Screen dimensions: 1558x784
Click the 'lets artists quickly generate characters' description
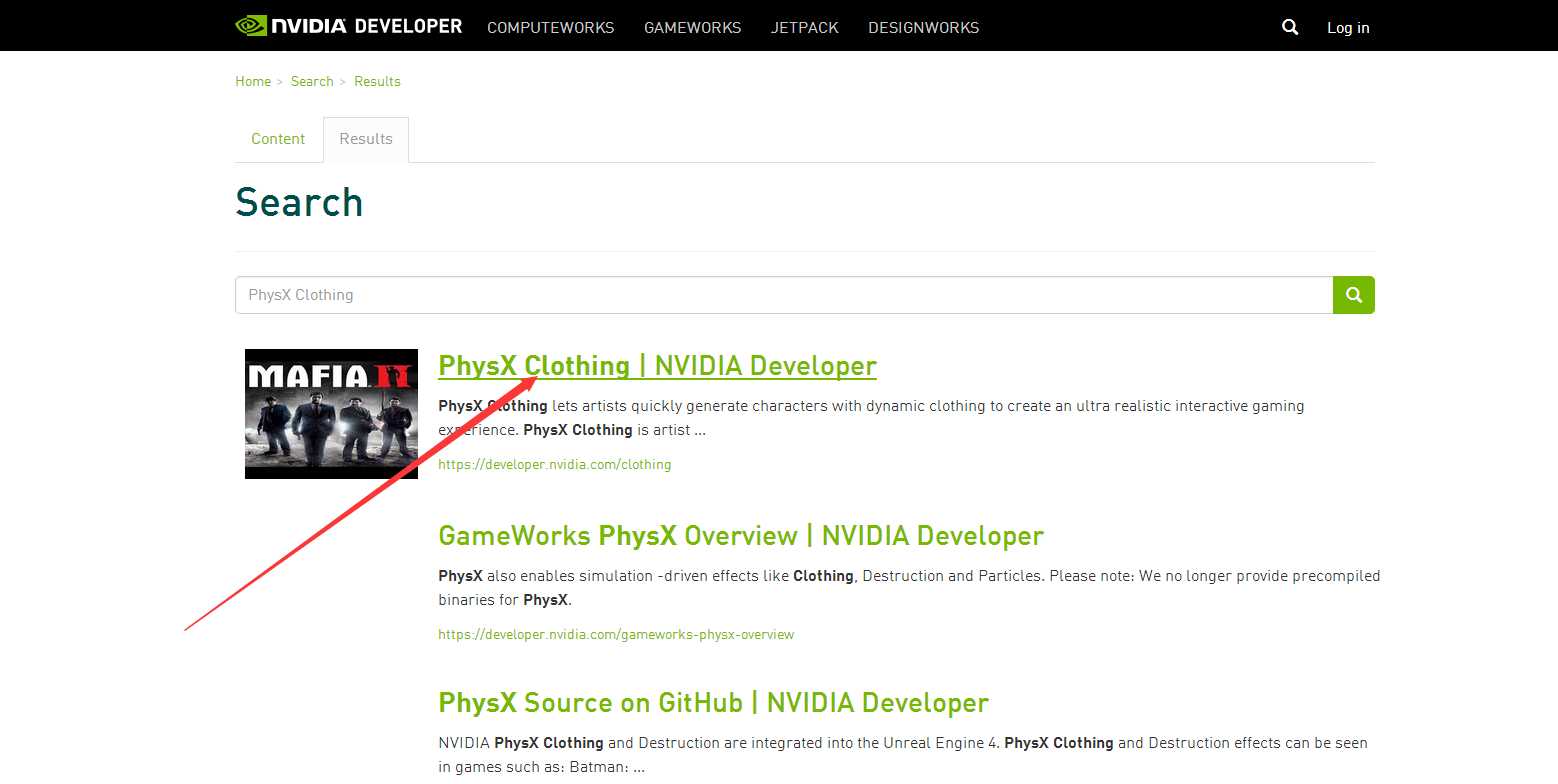(x=871, y=418)
